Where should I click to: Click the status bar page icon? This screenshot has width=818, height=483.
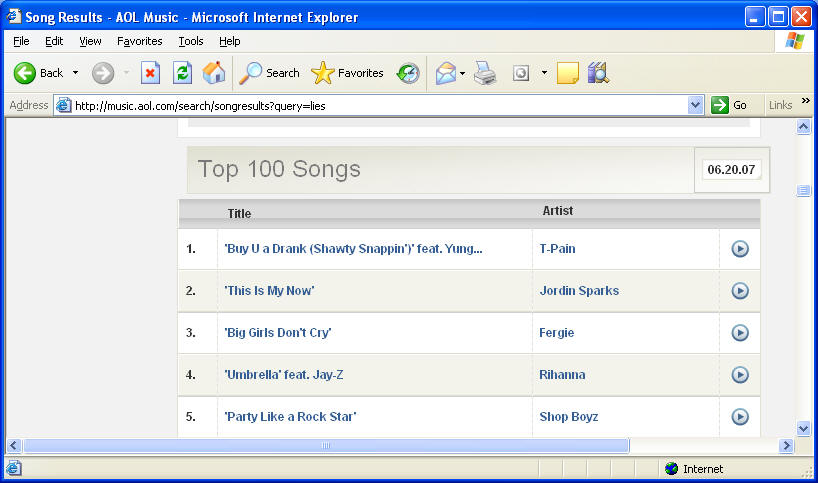[x=14, y=468]
